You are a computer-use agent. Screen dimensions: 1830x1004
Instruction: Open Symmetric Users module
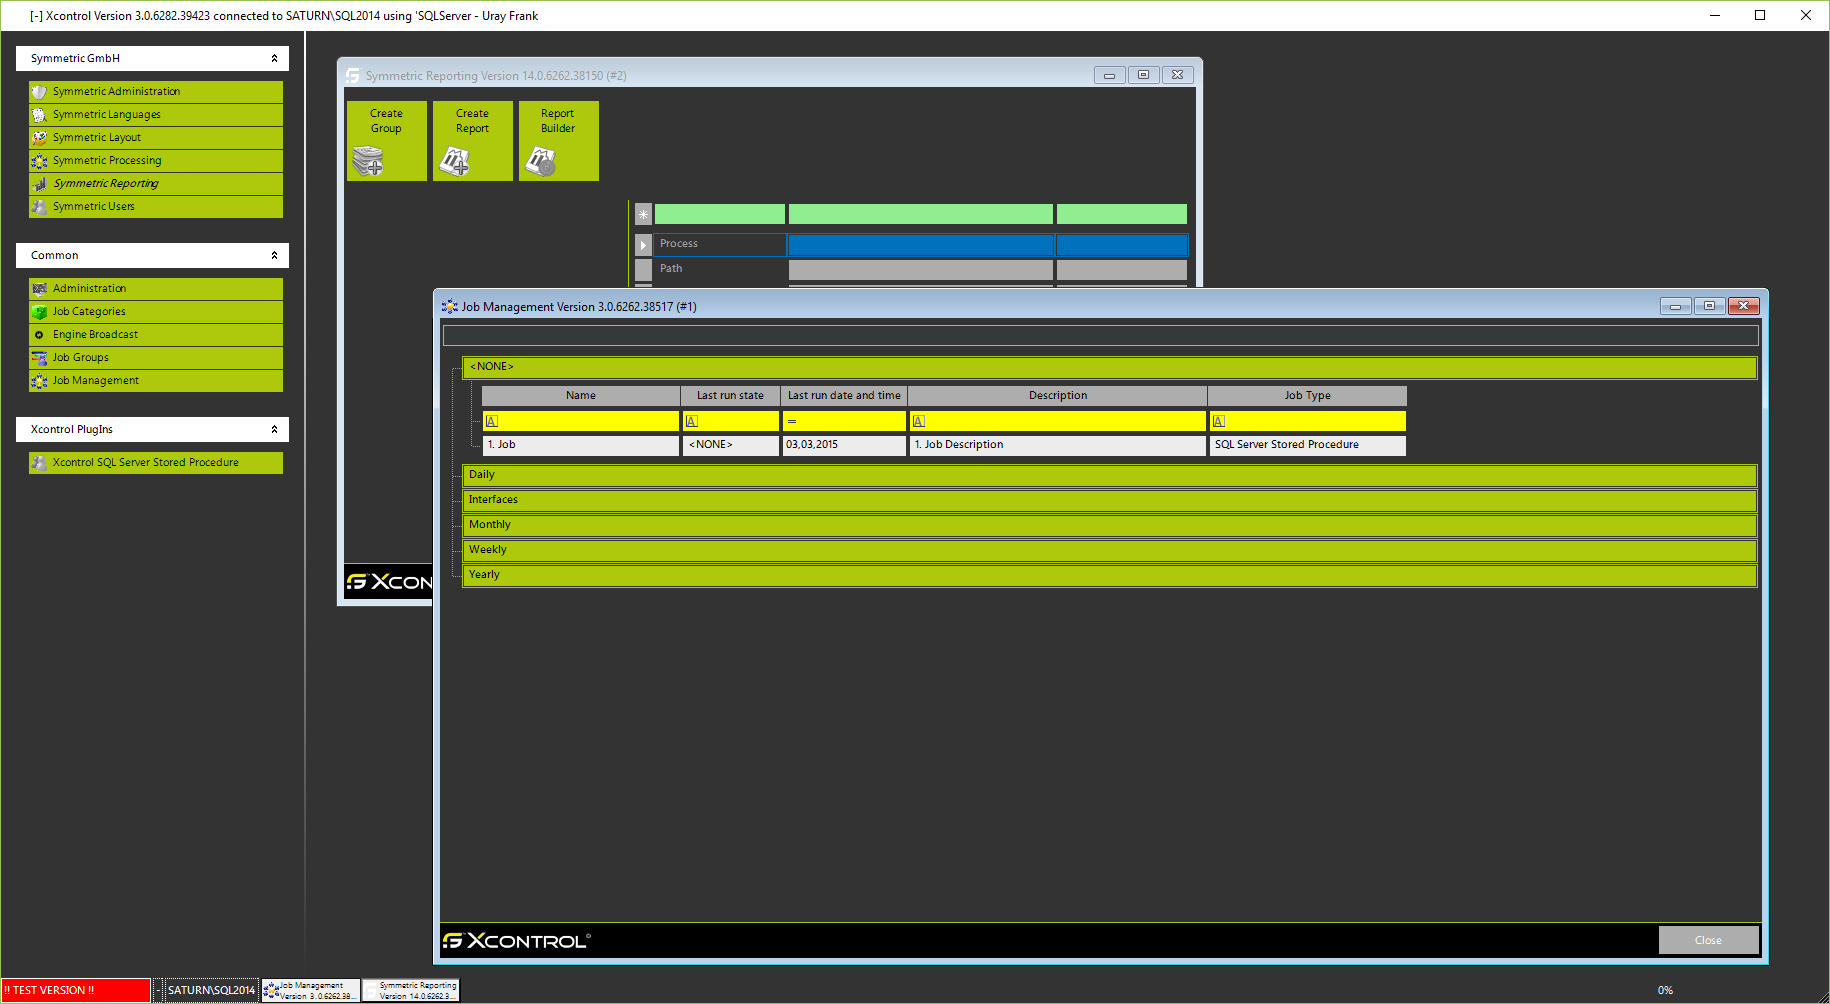(156, 207)
